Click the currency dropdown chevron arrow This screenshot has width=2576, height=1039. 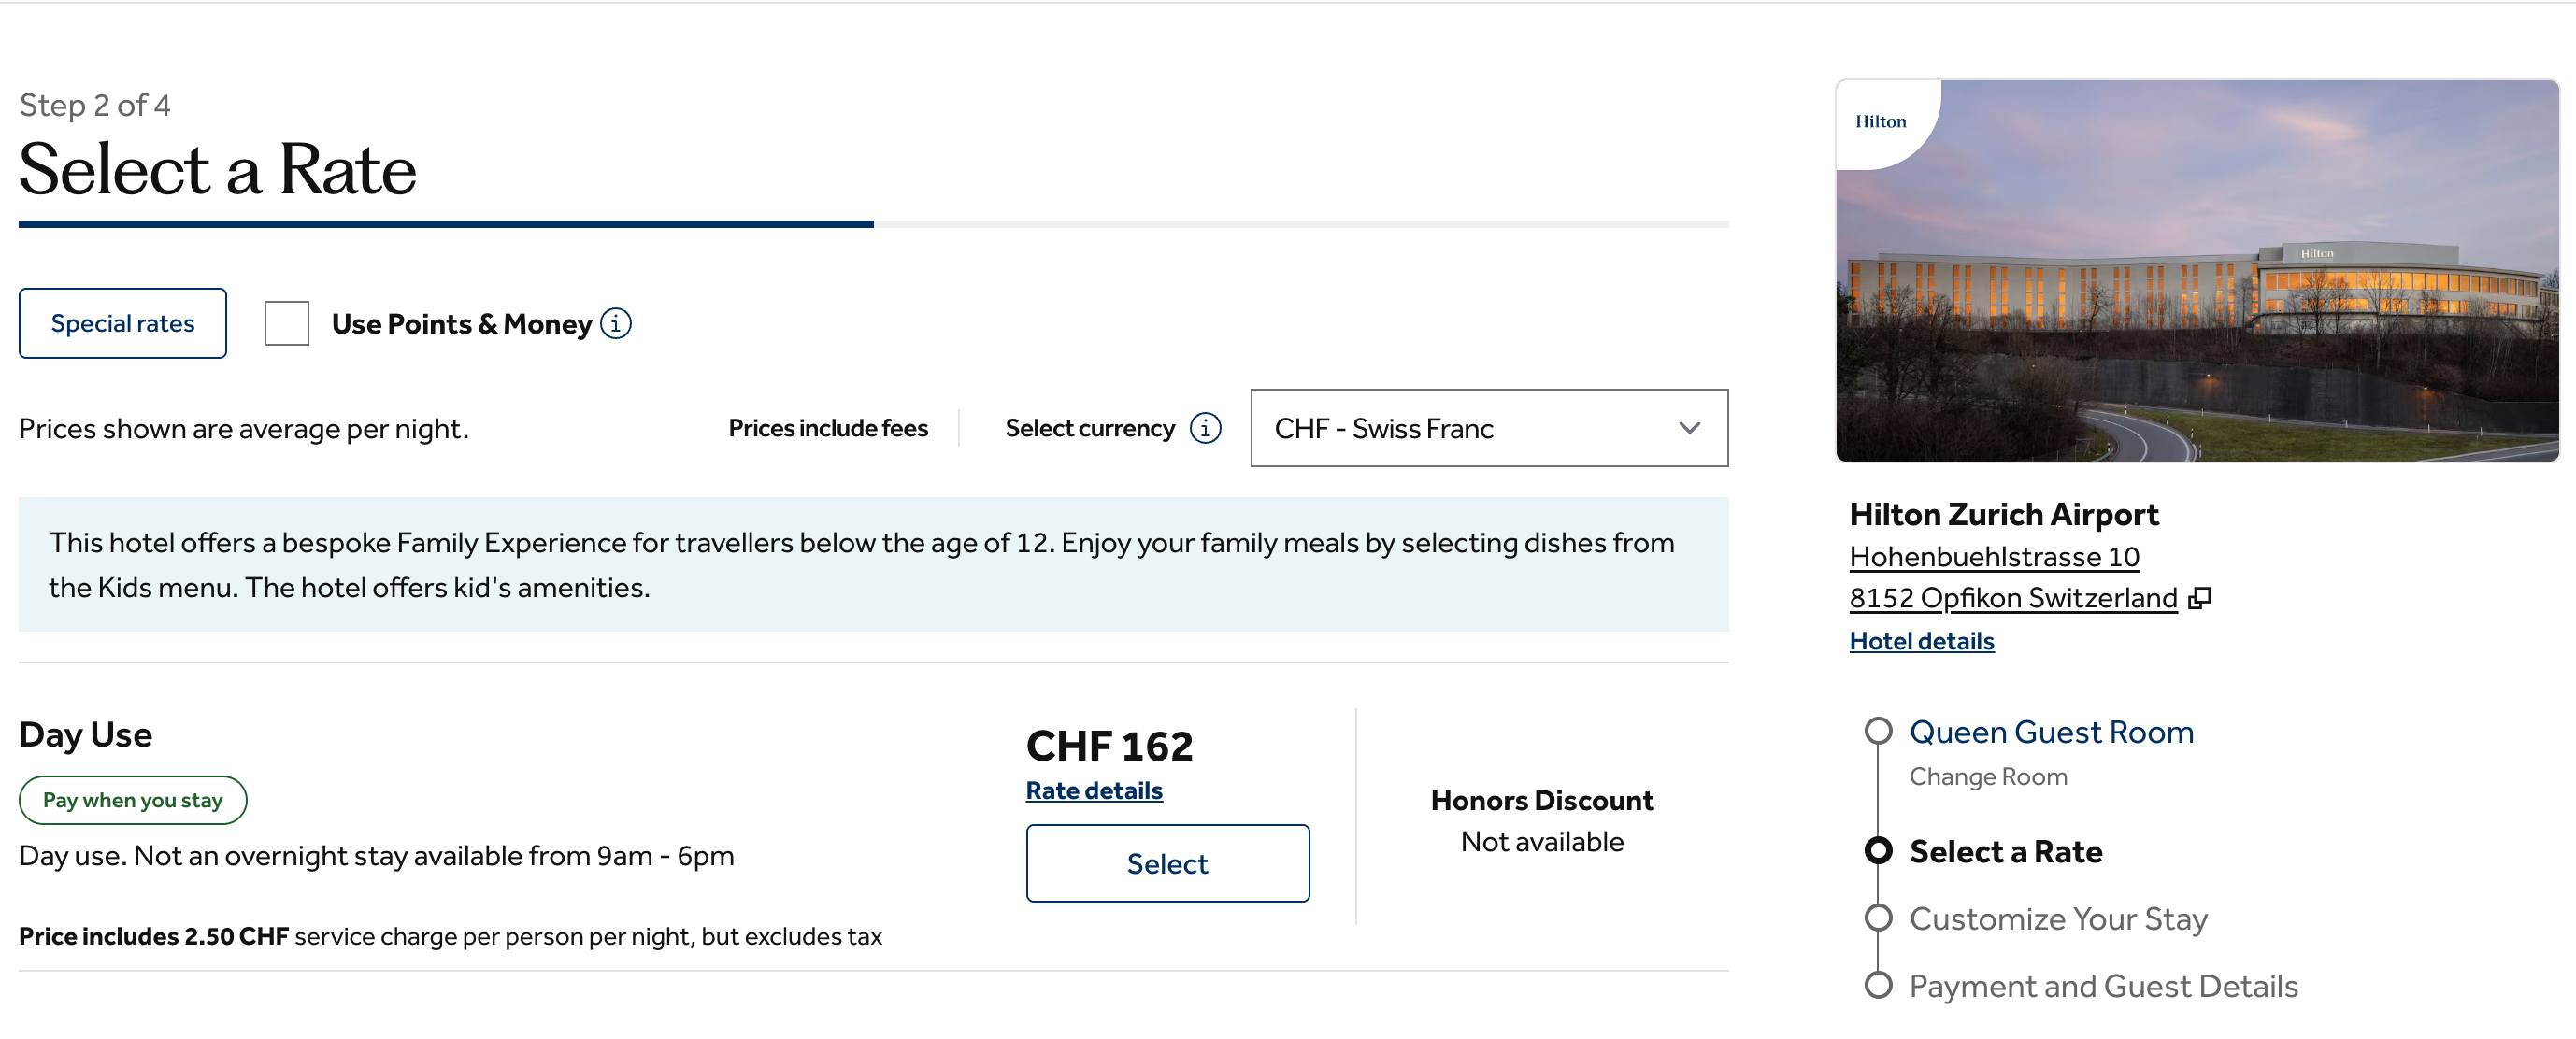pyautogui.click(x=1690, y=428)
